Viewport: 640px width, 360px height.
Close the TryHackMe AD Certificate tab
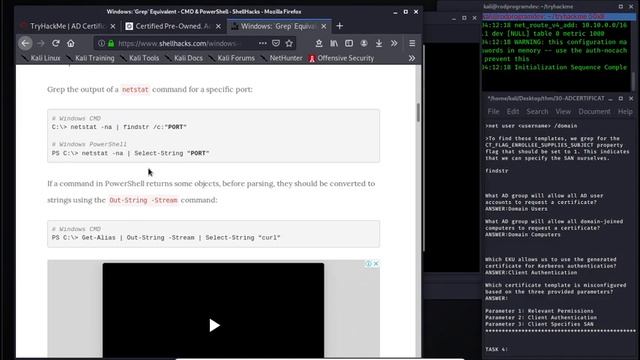[113, 26]
